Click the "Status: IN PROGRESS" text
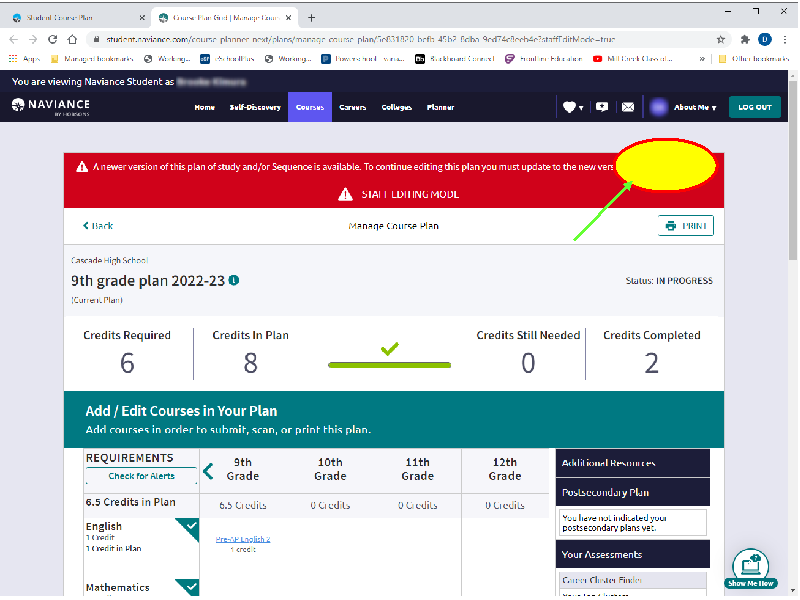This screenshot has height=600, width=800. (669, 281)
